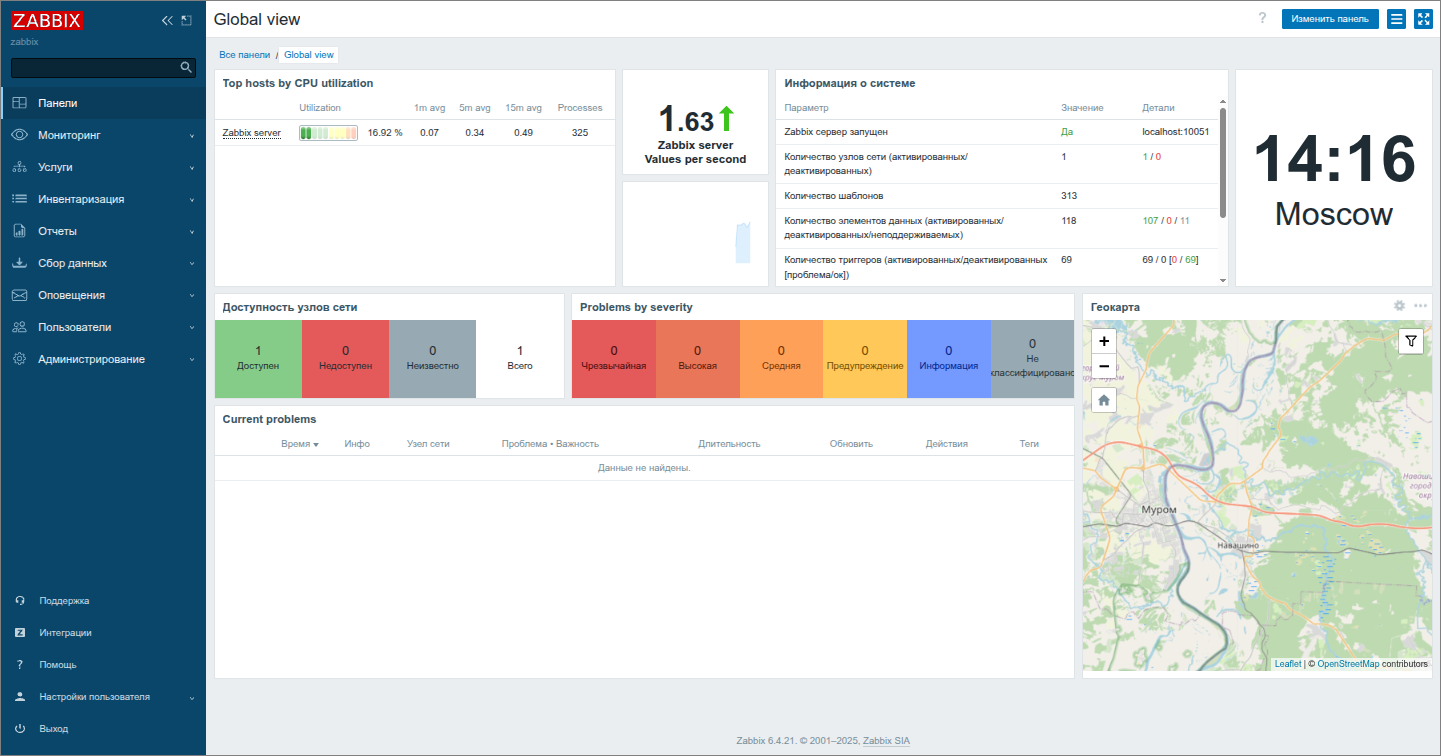Click the Инвентаризация list icon
The width and height of the screenshot is (1441, 756).
19,199
